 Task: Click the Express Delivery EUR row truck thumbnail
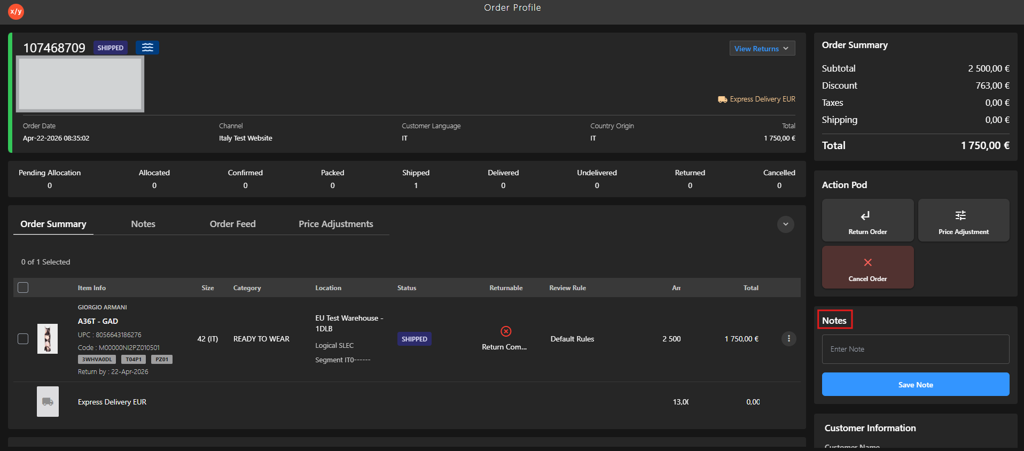[x=48, y=402]
